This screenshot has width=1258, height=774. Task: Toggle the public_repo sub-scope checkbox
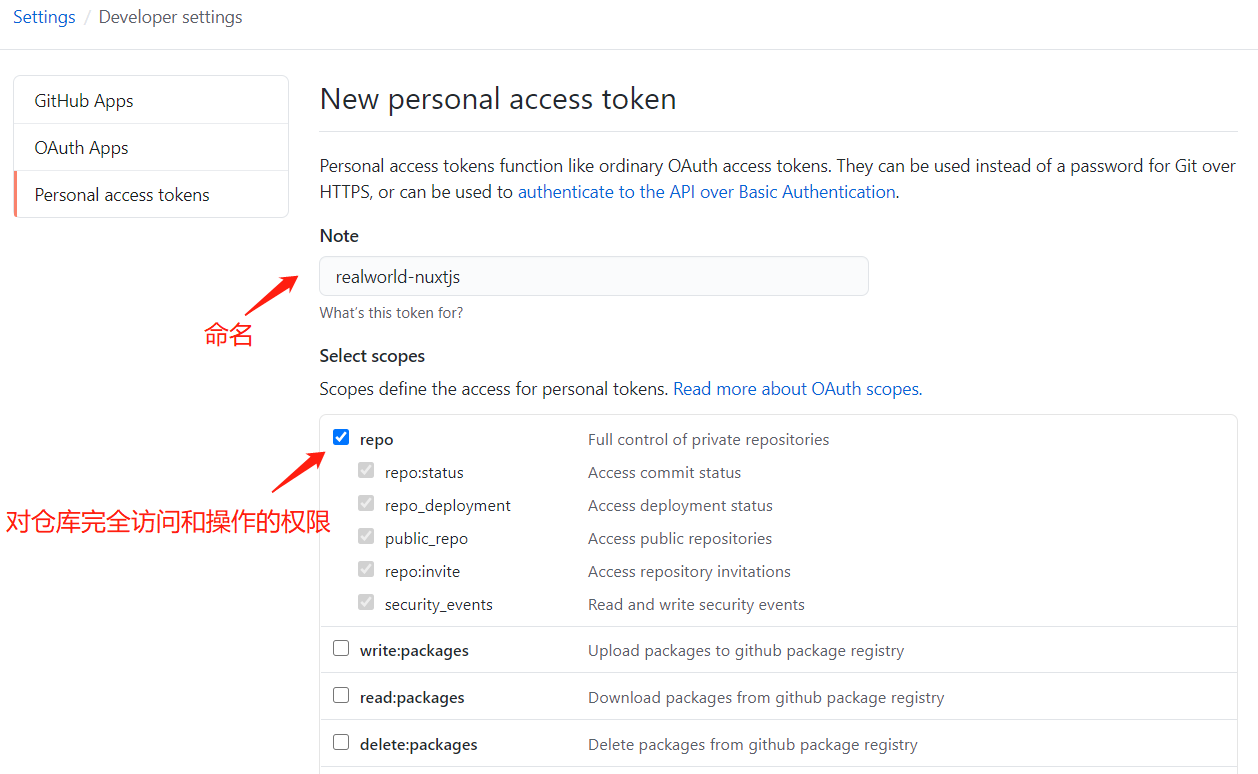pos(366,536)
